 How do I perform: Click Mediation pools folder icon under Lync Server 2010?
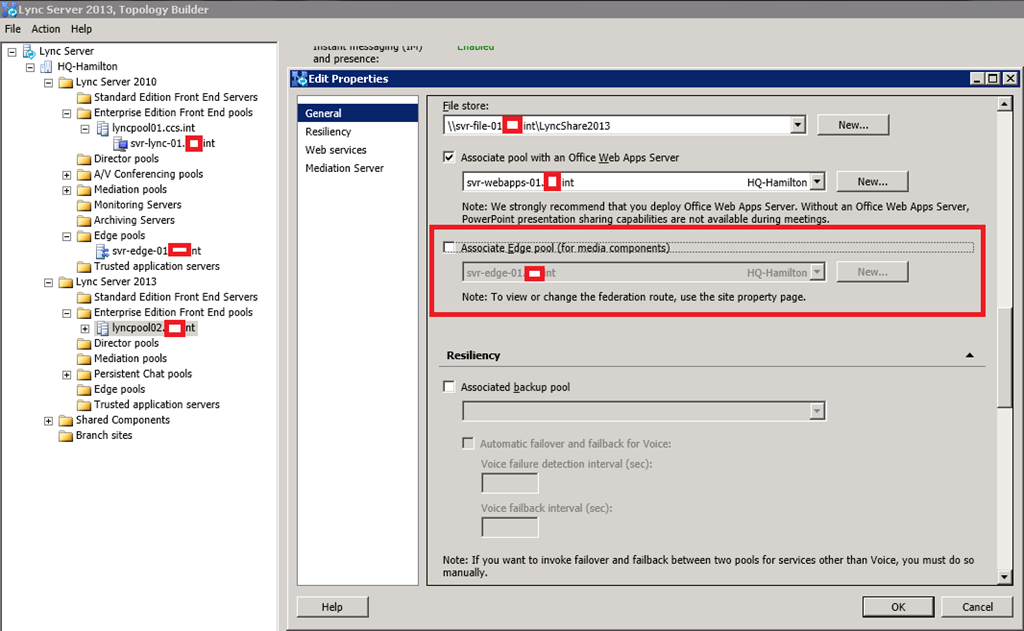coord(84,189)
